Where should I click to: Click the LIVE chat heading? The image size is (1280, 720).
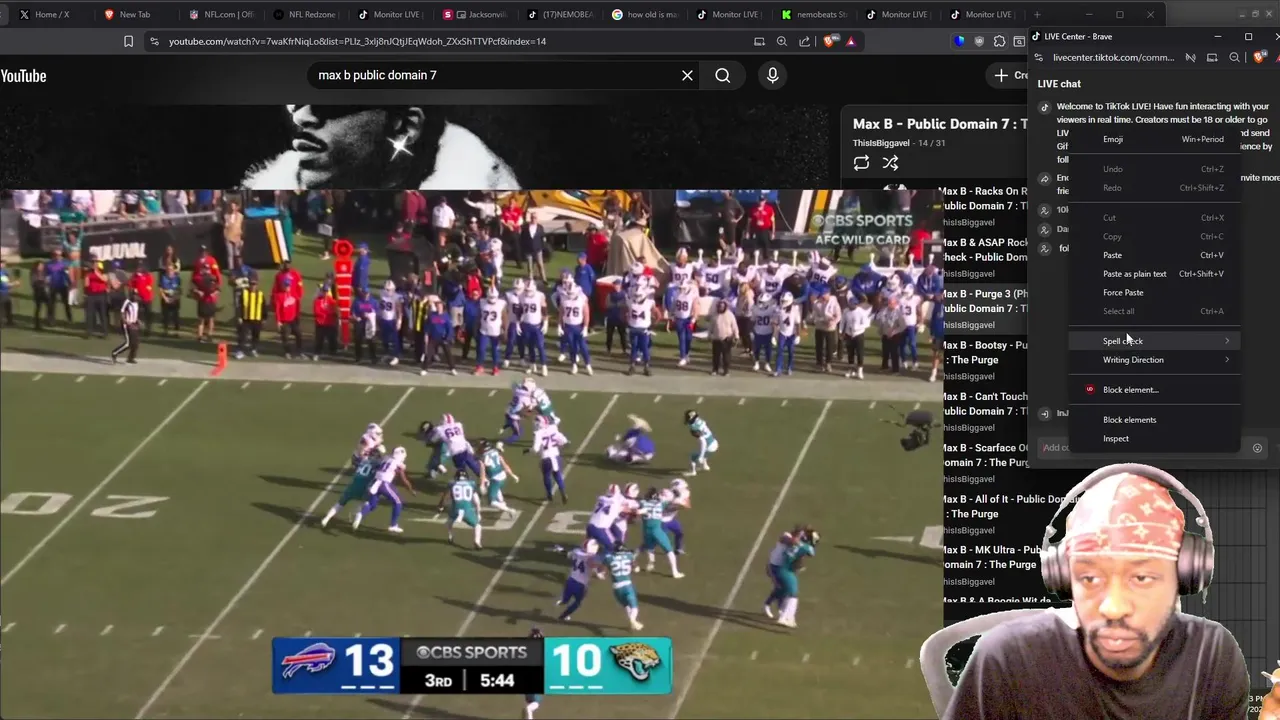click(1059, 84)
